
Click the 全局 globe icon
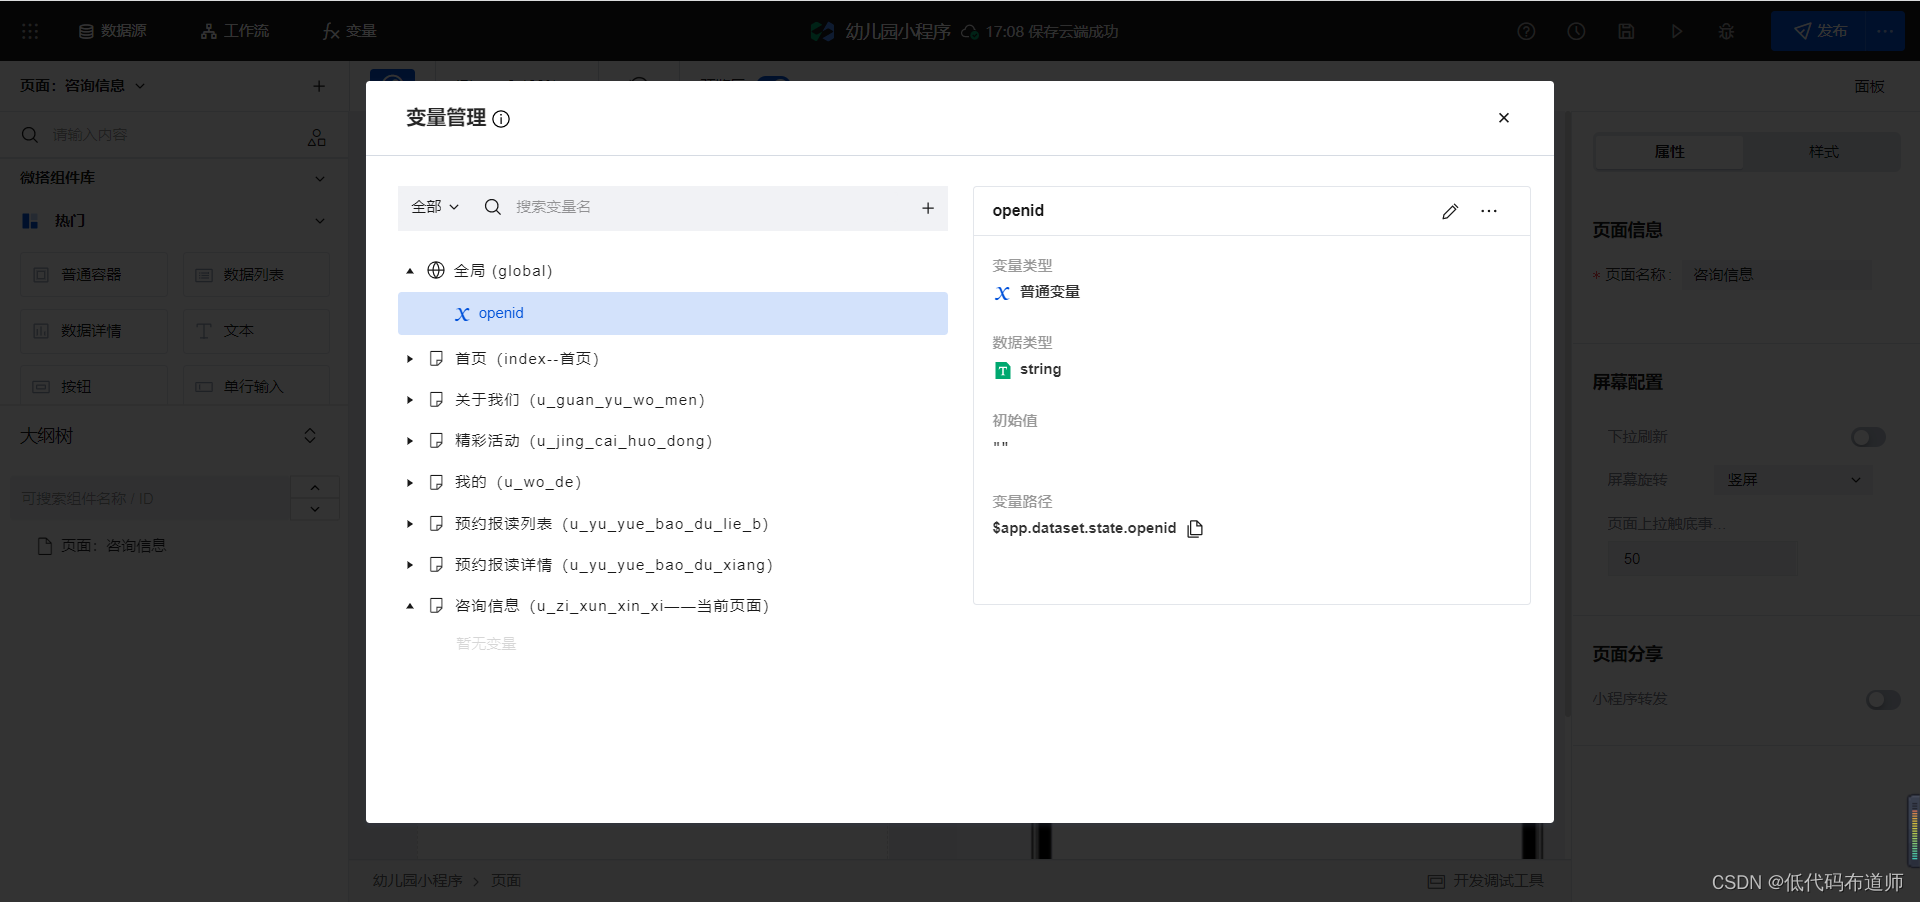point(436,270)
